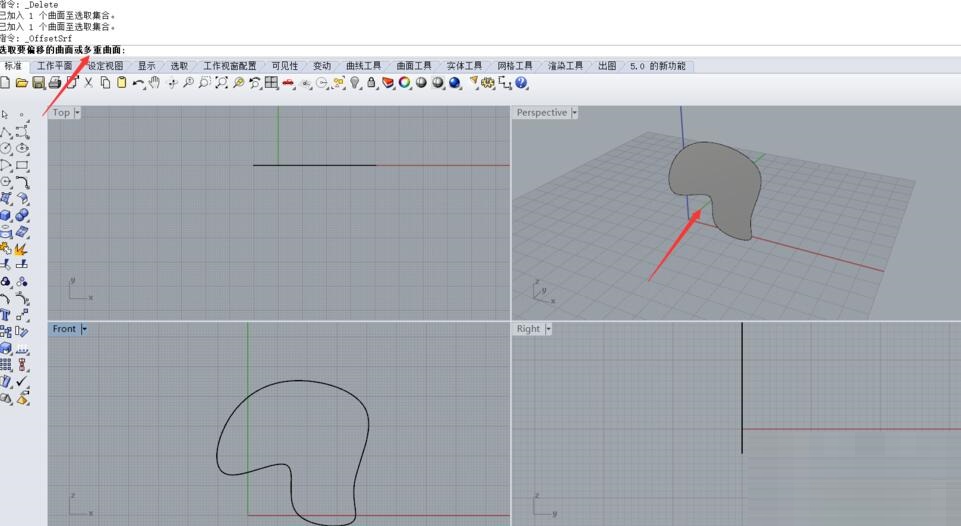Click the Undo arrow icon
The height and width of the screenshot is (526, 961).
138,83
